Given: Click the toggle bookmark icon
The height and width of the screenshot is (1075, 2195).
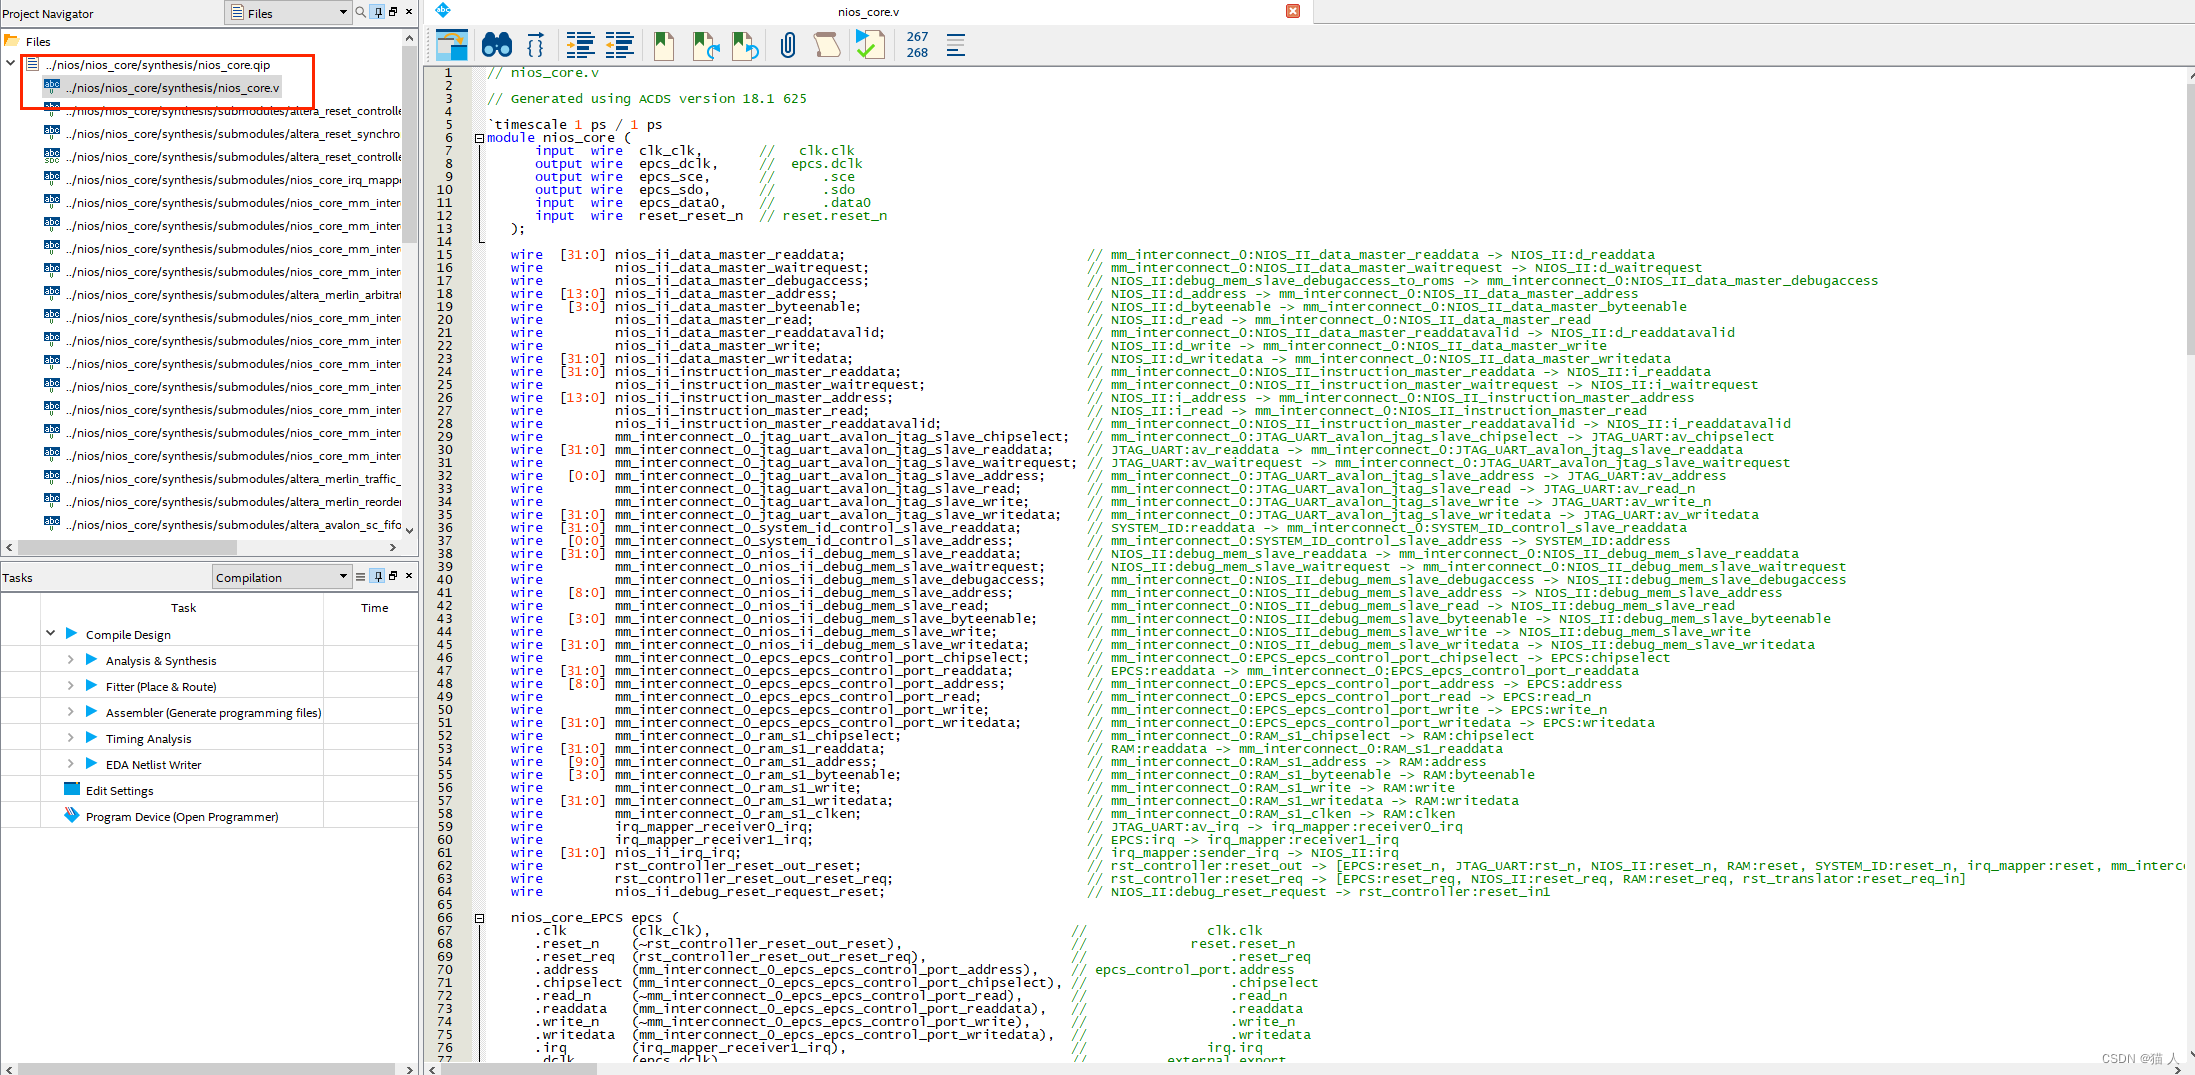Looking at the screenshot, I should tap(664, 45).
